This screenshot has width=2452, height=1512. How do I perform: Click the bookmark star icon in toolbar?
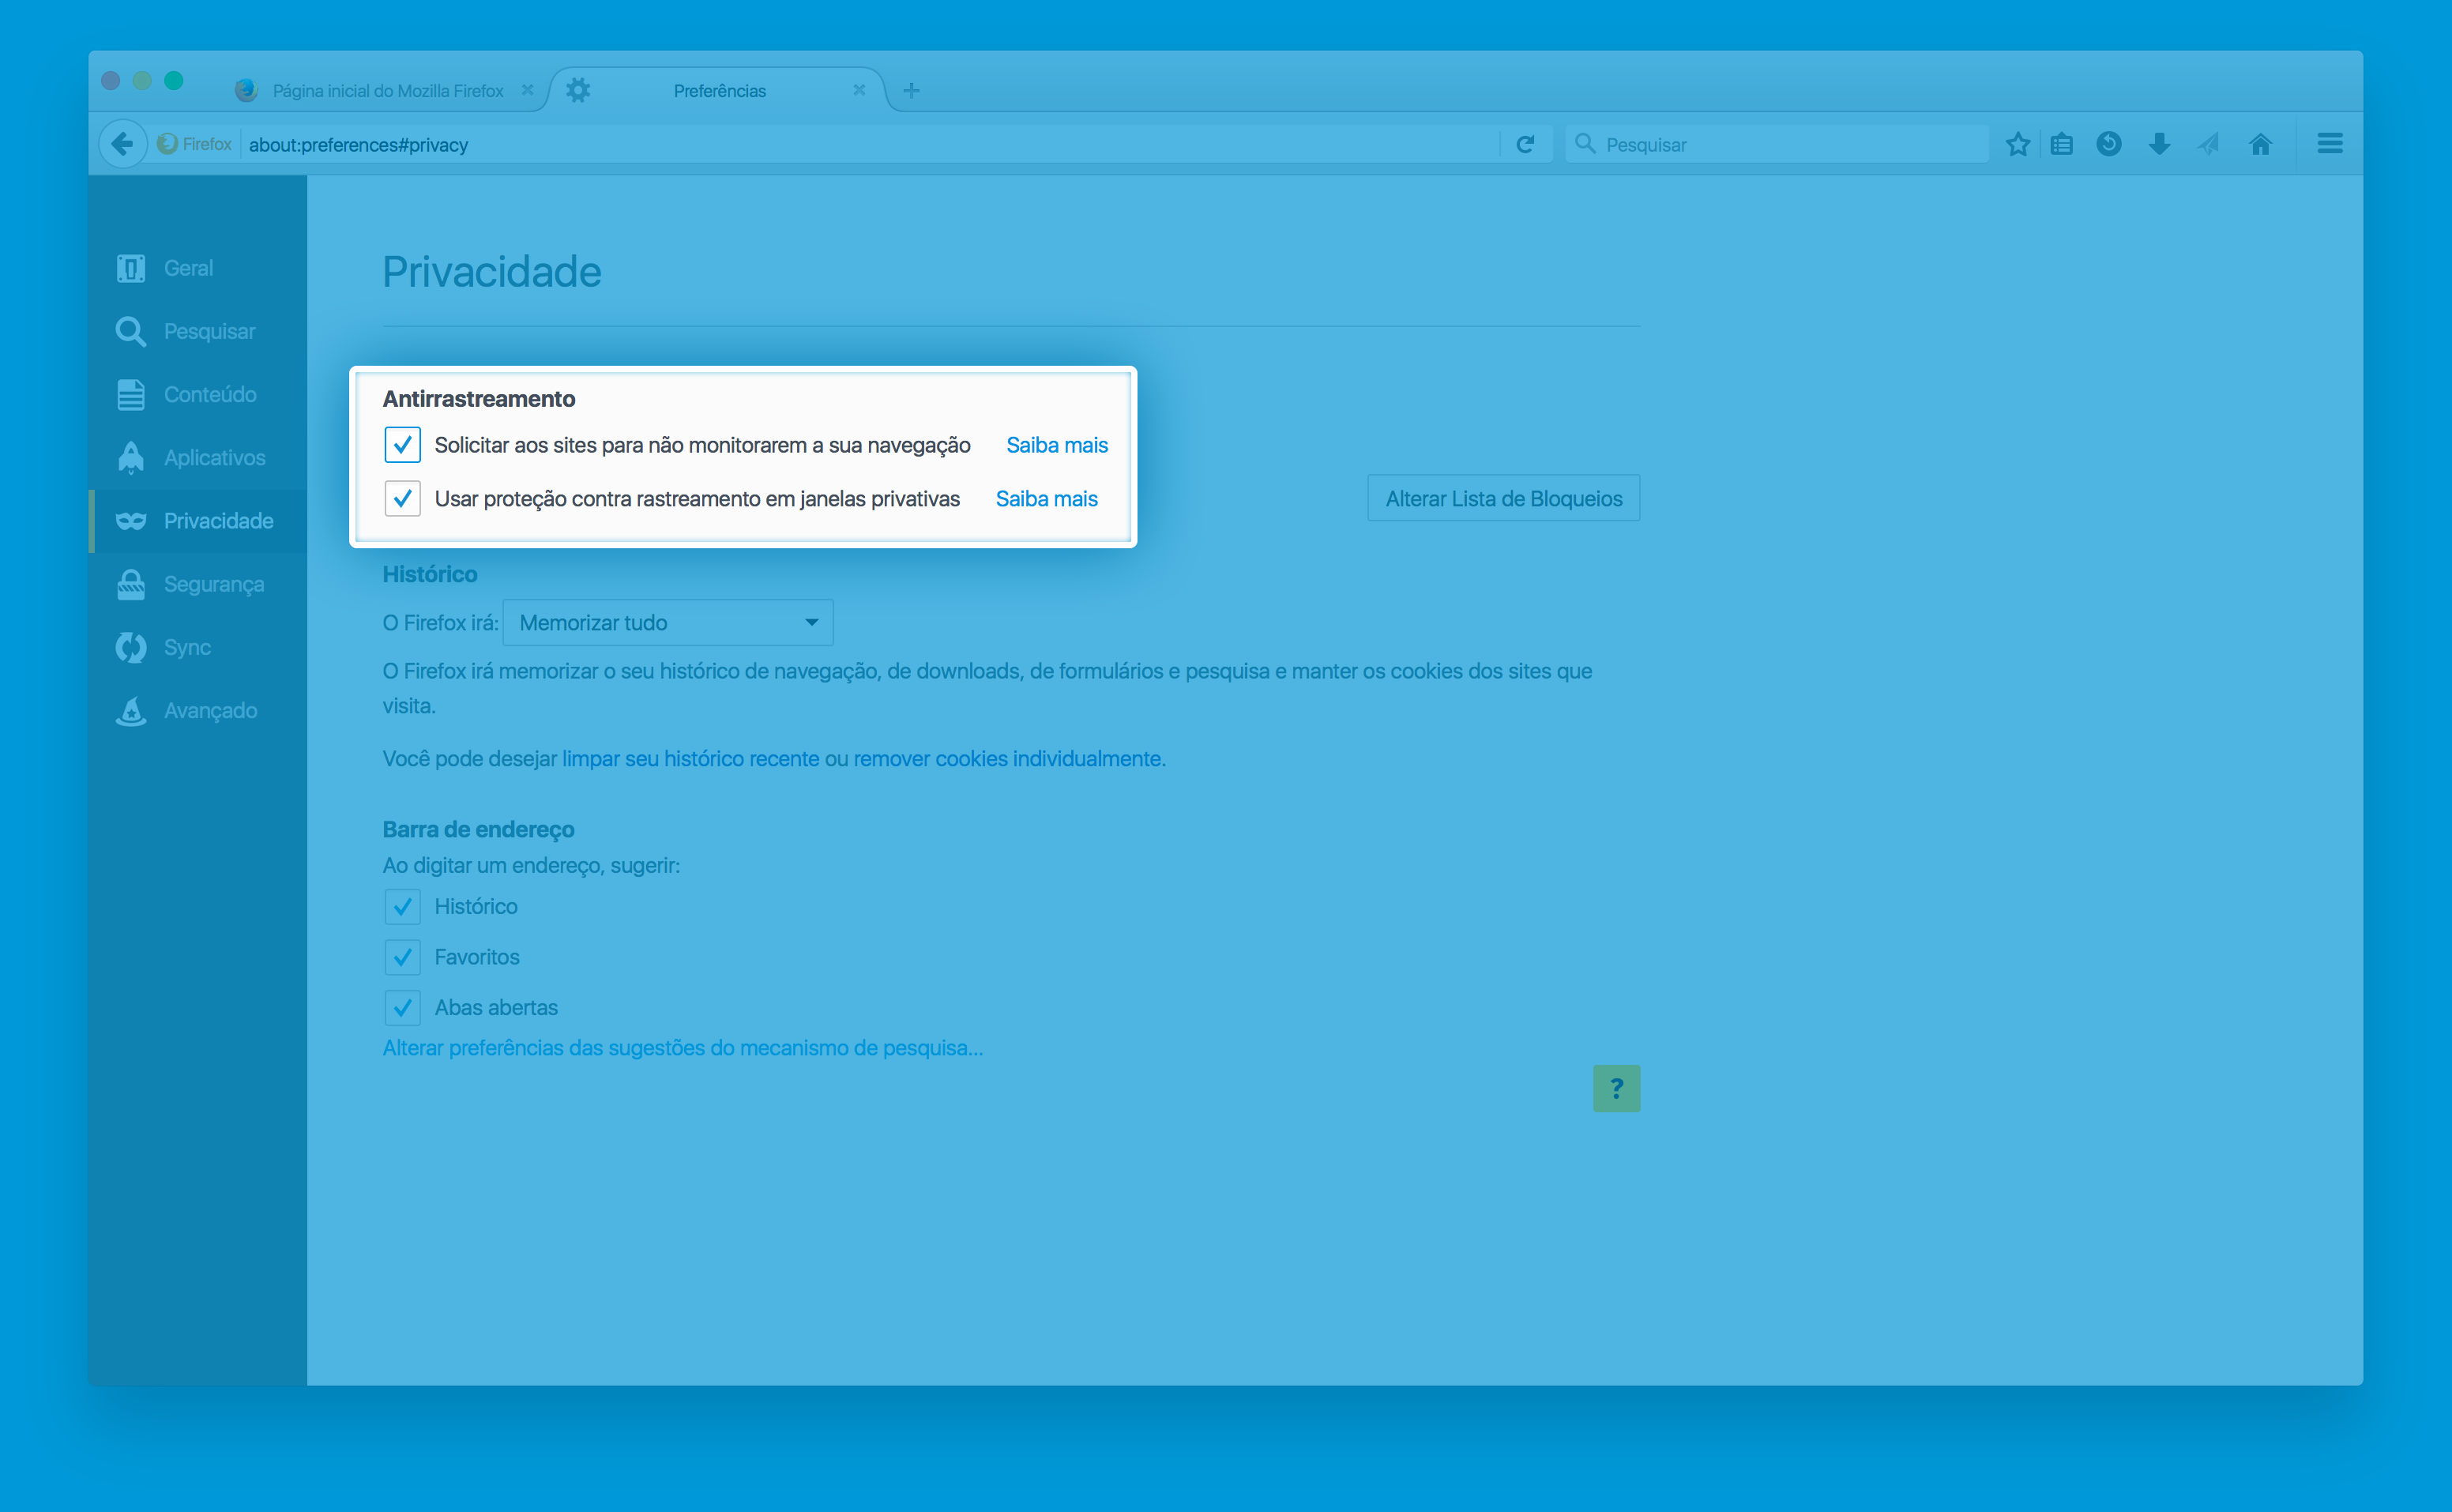pyautogui.click(x=2018, y=144)
